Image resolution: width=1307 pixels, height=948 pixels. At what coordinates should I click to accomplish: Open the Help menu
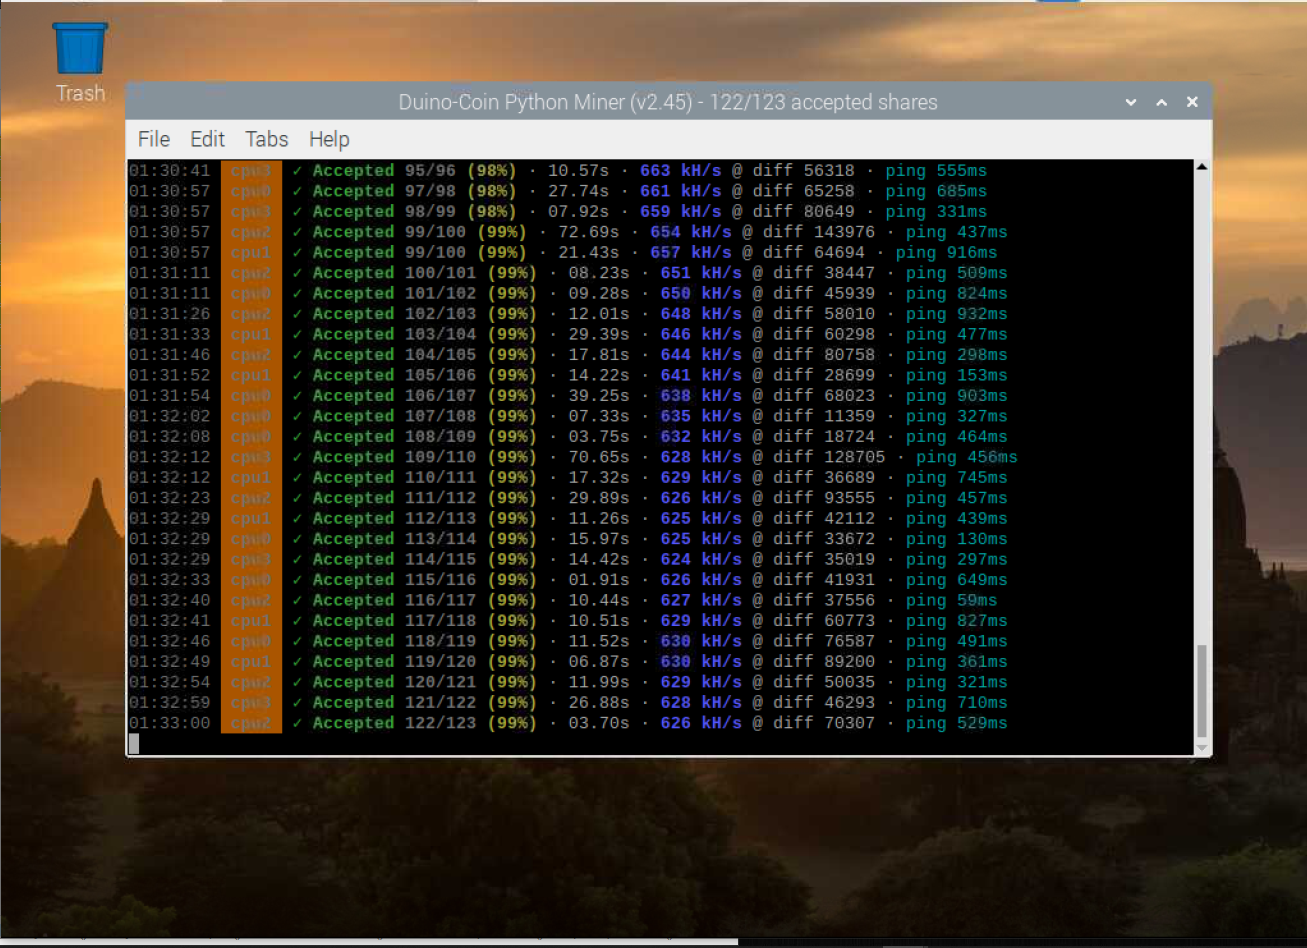coord(329,139)
